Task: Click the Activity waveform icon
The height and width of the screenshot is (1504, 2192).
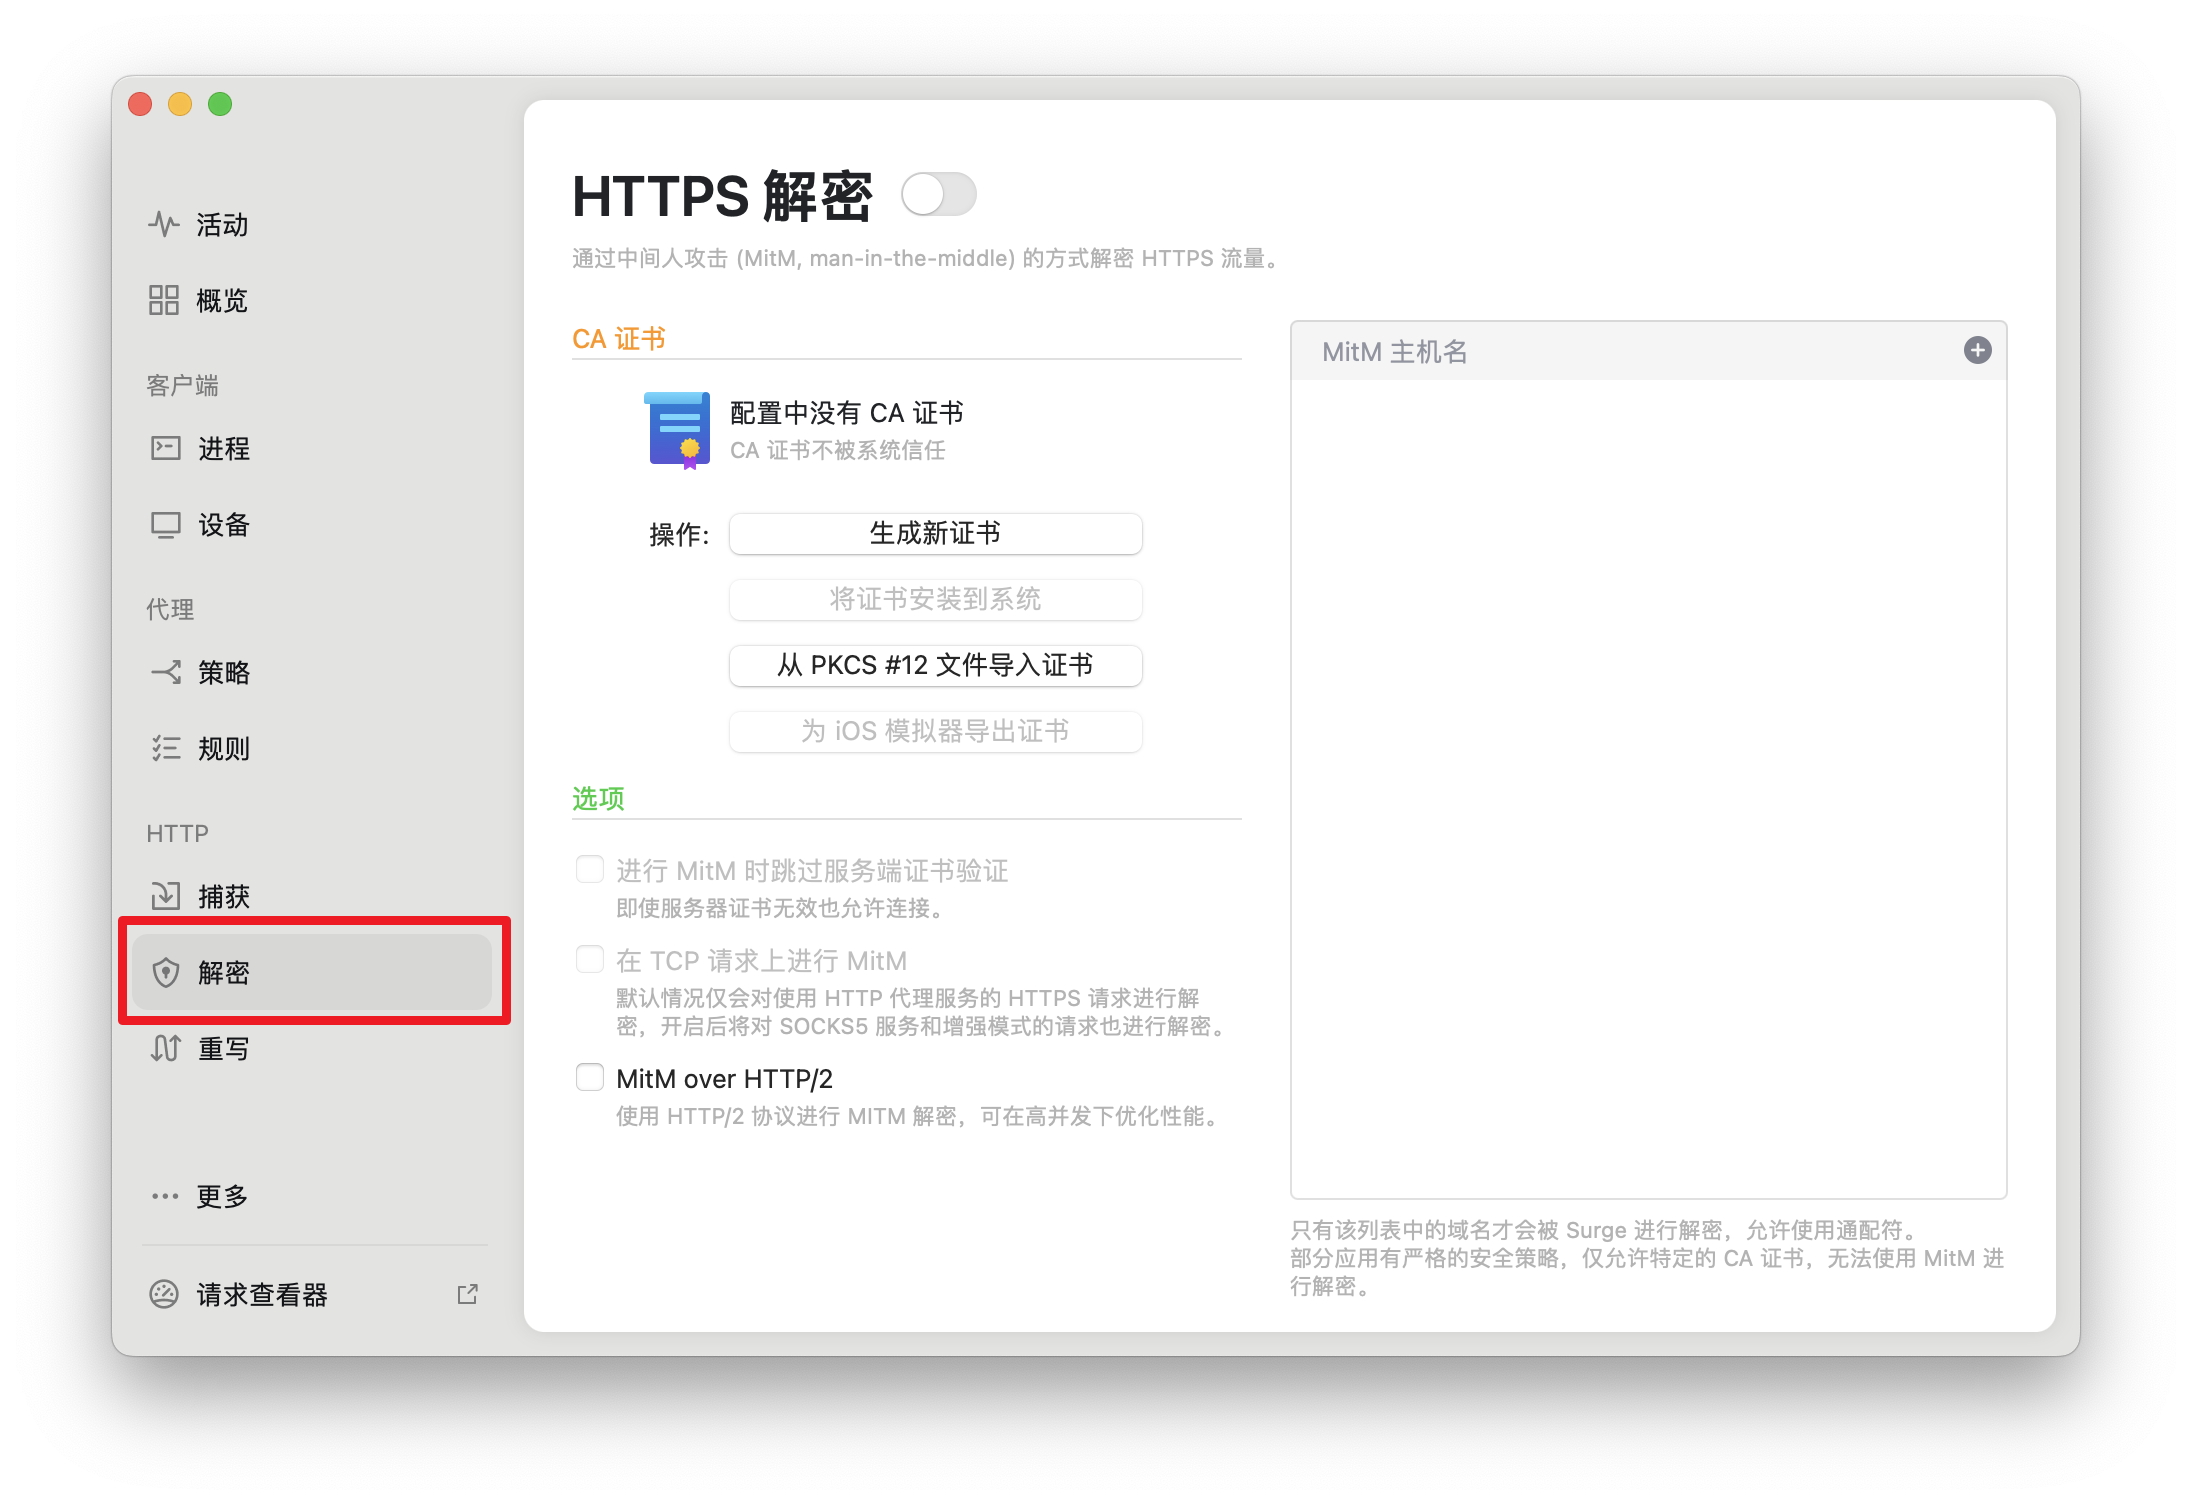Action: (163, 224)
